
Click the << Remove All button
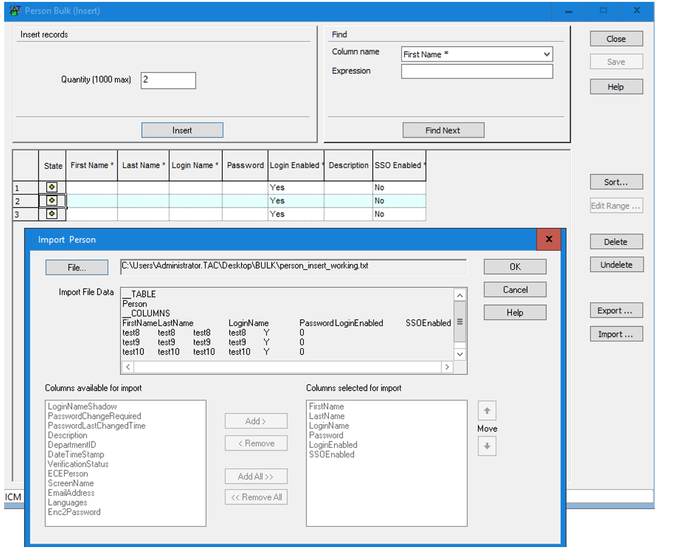[256, 497]
